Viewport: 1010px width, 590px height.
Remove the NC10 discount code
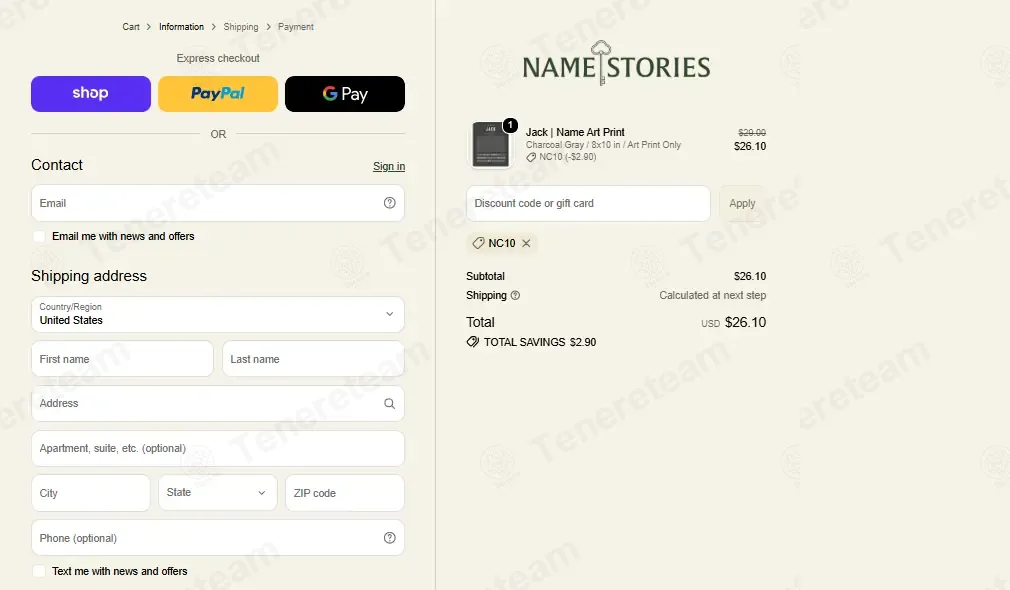coord(526,243)
